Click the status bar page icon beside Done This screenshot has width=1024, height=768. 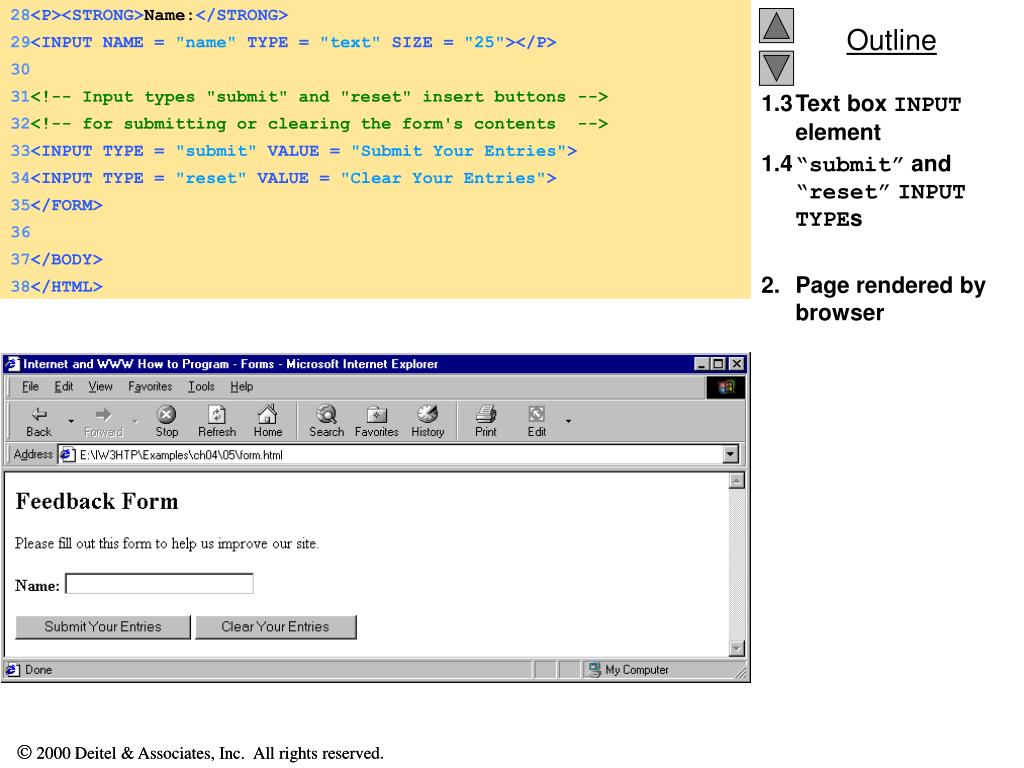(12, 669)
